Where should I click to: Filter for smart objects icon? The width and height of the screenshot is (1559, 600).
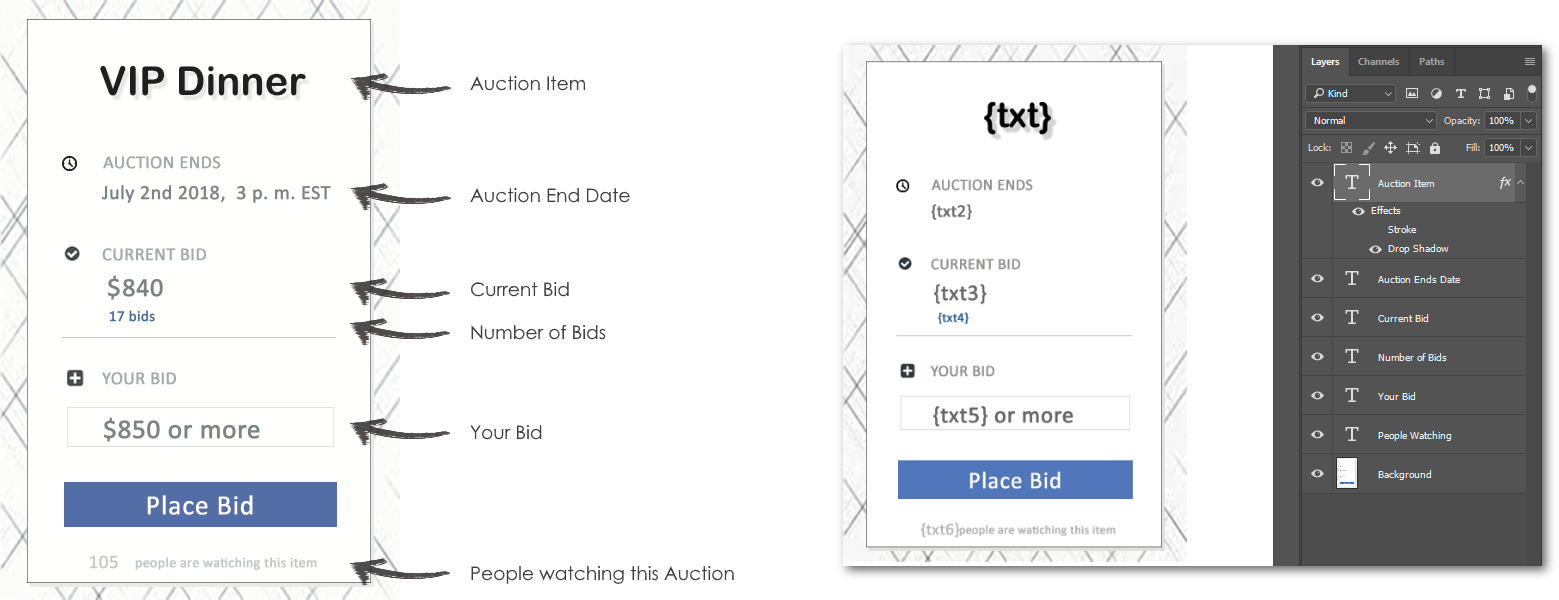click(1507, 93)
